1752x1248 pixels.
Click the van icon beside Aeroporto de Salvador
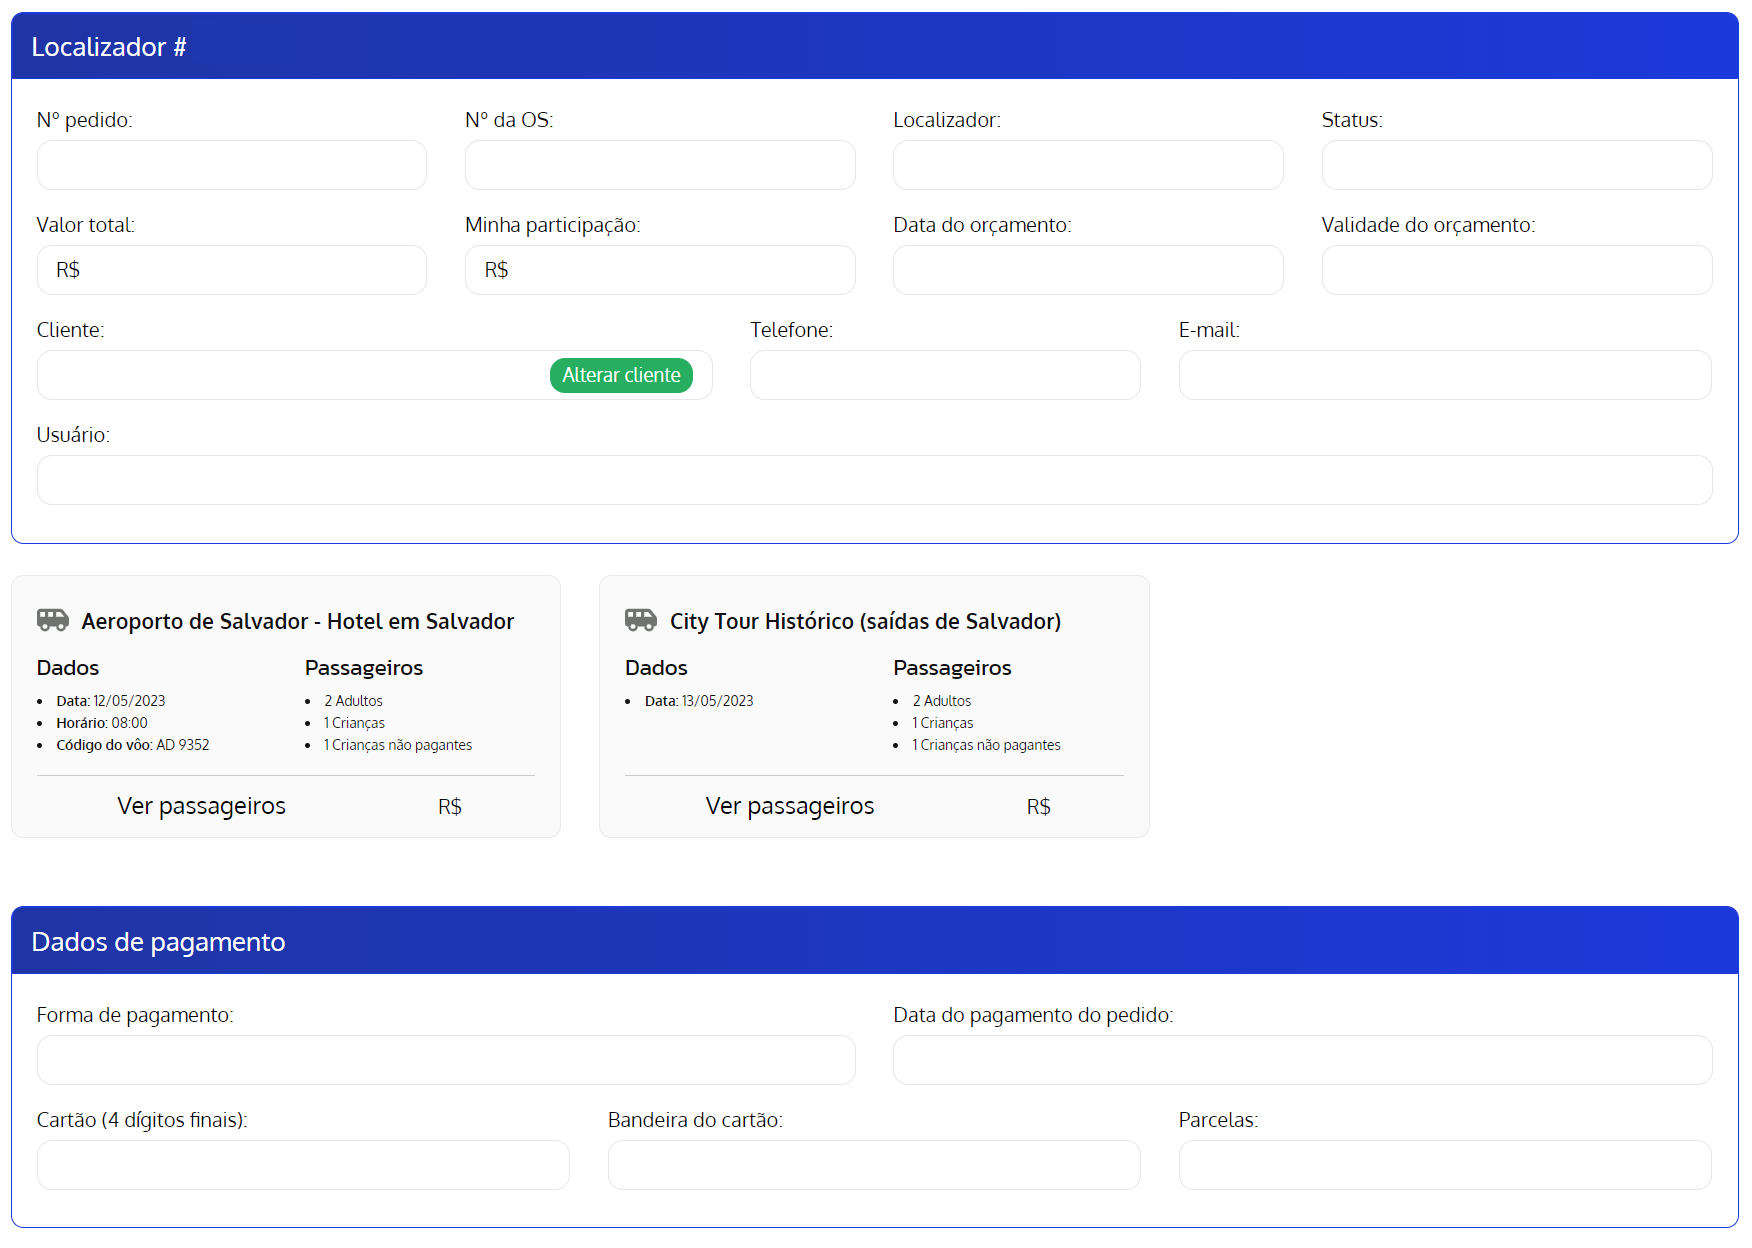coord(53,621)
